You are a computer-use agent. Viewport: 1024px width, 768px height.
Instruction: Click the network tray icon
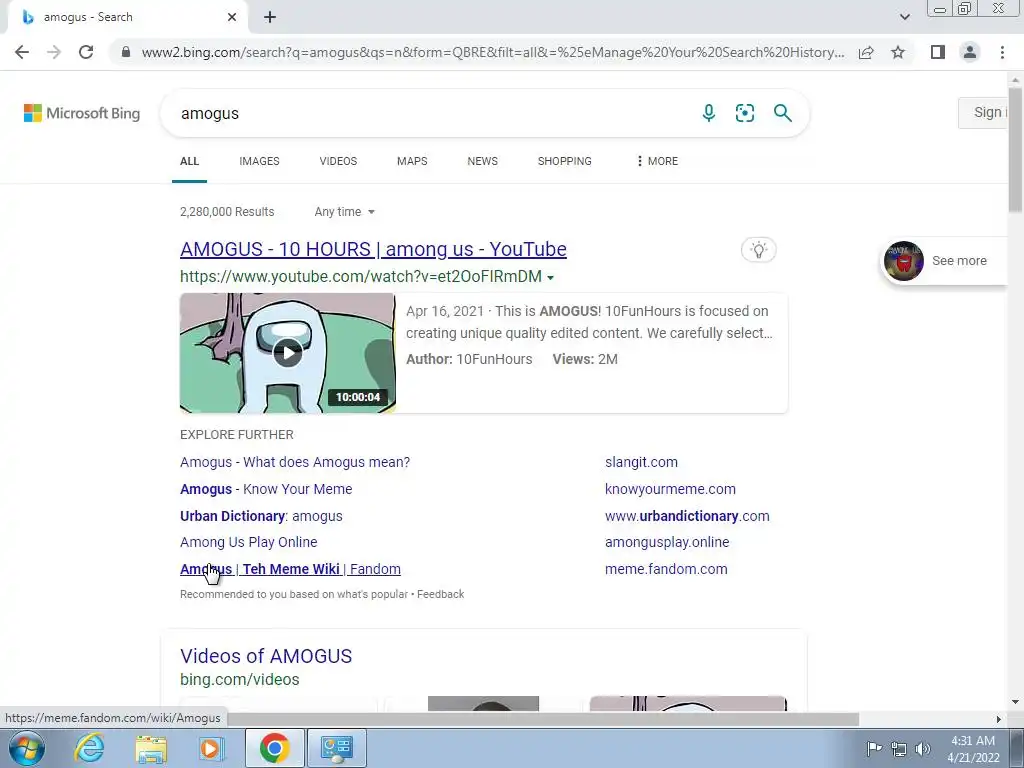point(899,749)
